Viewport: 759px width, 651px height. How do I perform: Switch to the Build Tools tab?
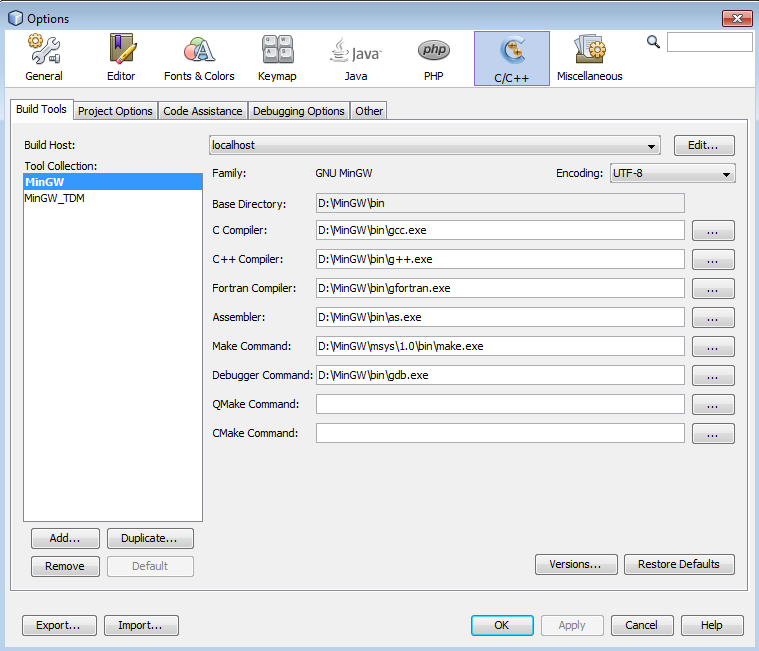coord(41,109)
